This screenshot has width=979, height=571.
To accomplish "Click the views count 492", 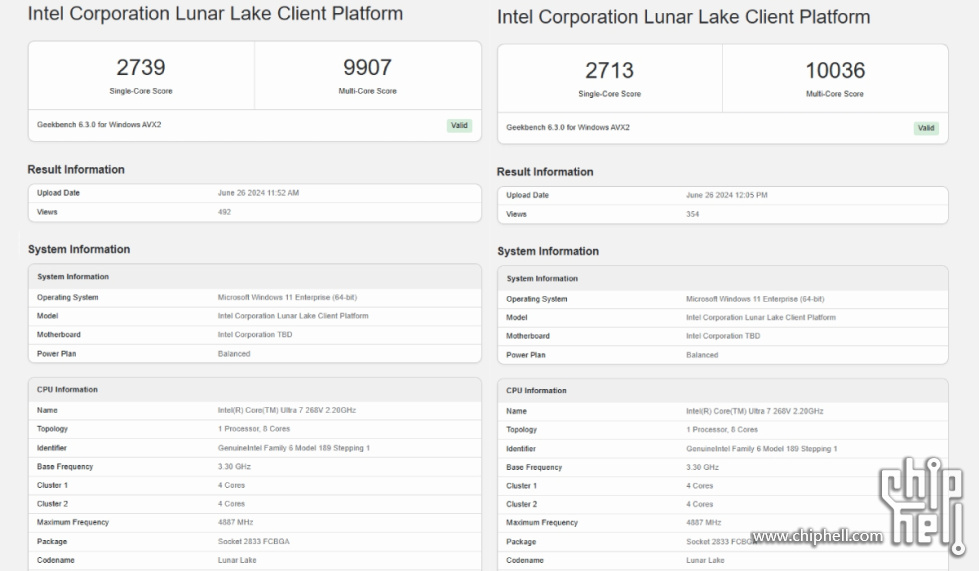I will point(224,212).
